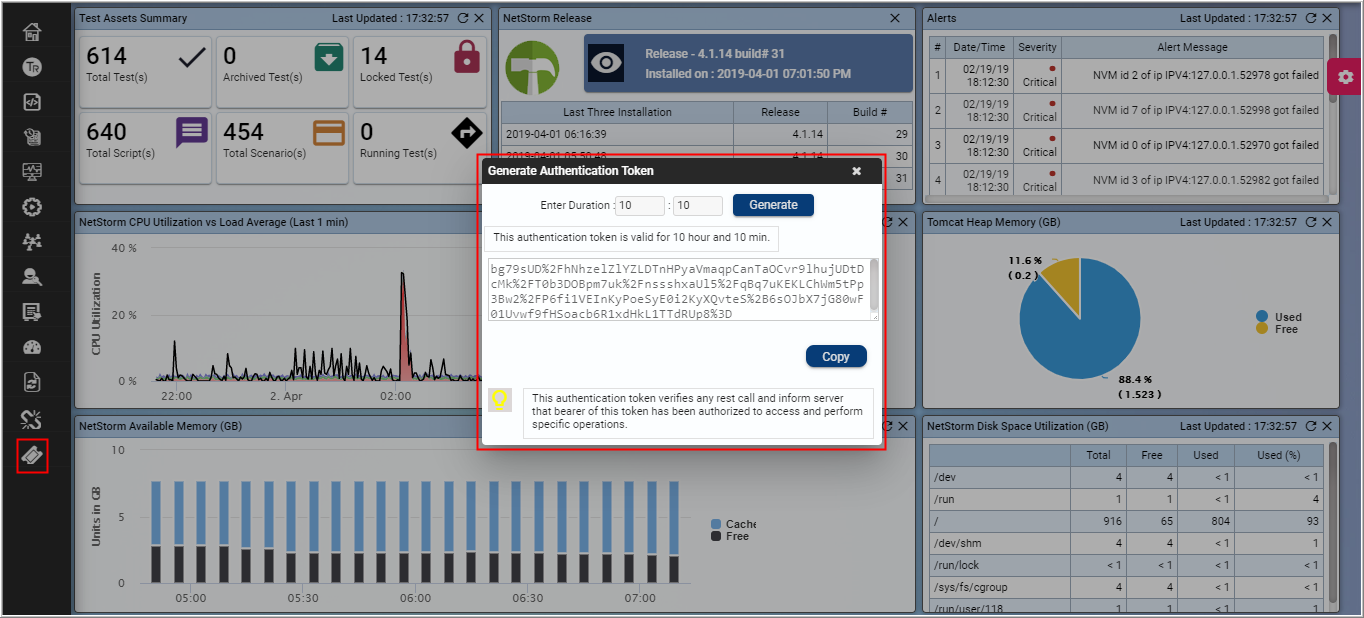Click the gear with play sidebar icon

click(x=32, y=207)
